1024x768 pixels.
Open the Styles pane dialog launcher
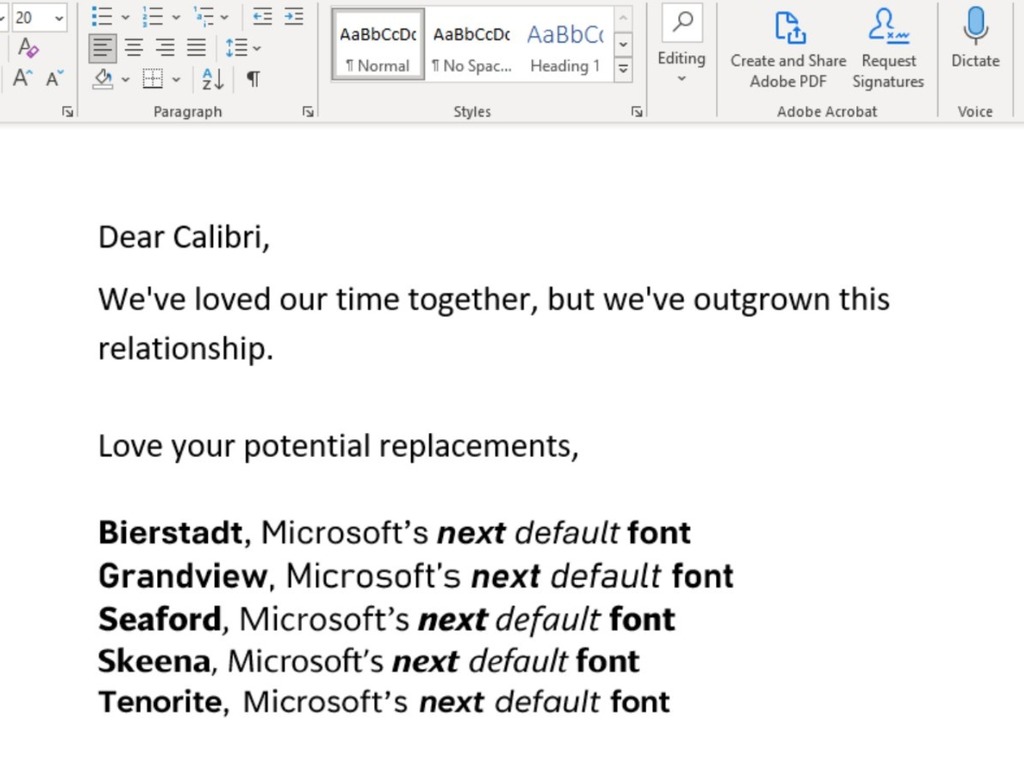pyautogui.click(x=637, y=112)
